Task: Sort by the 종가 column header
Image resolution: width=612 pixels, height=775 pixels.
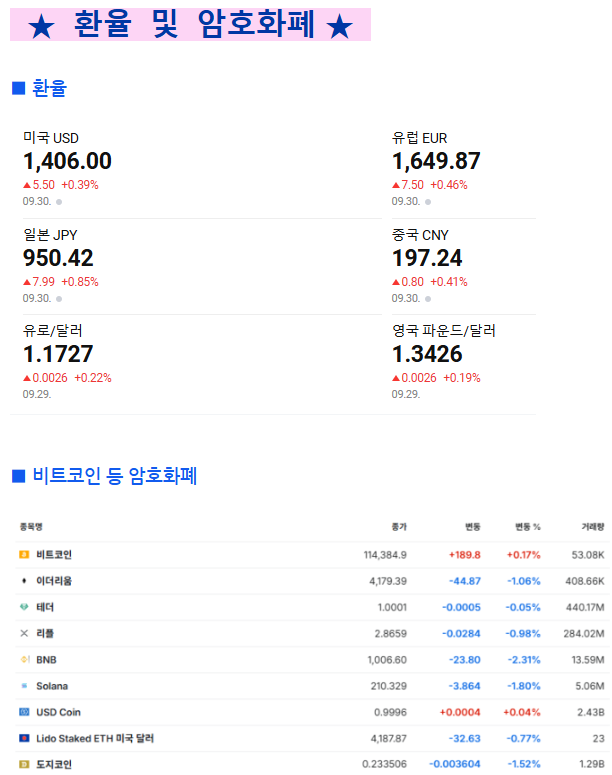Action: [399, 526]
